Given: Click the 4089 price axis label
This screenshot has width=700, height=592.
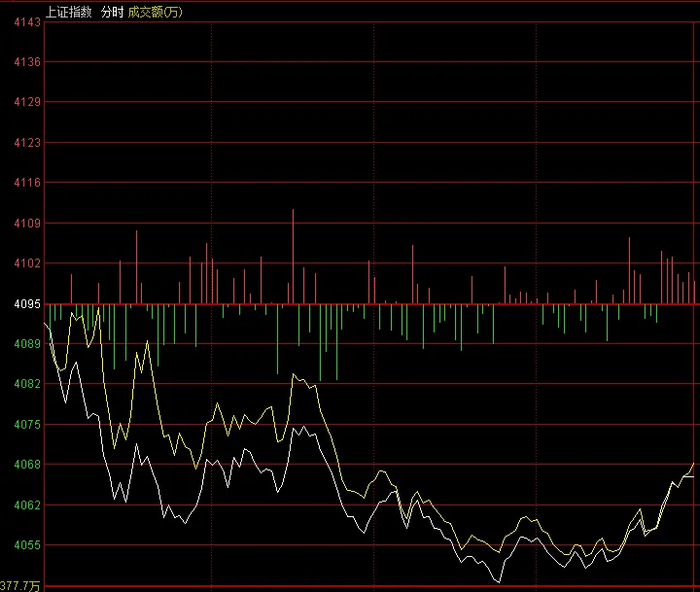Looking at the screenshot, I should tap(27, 344).
